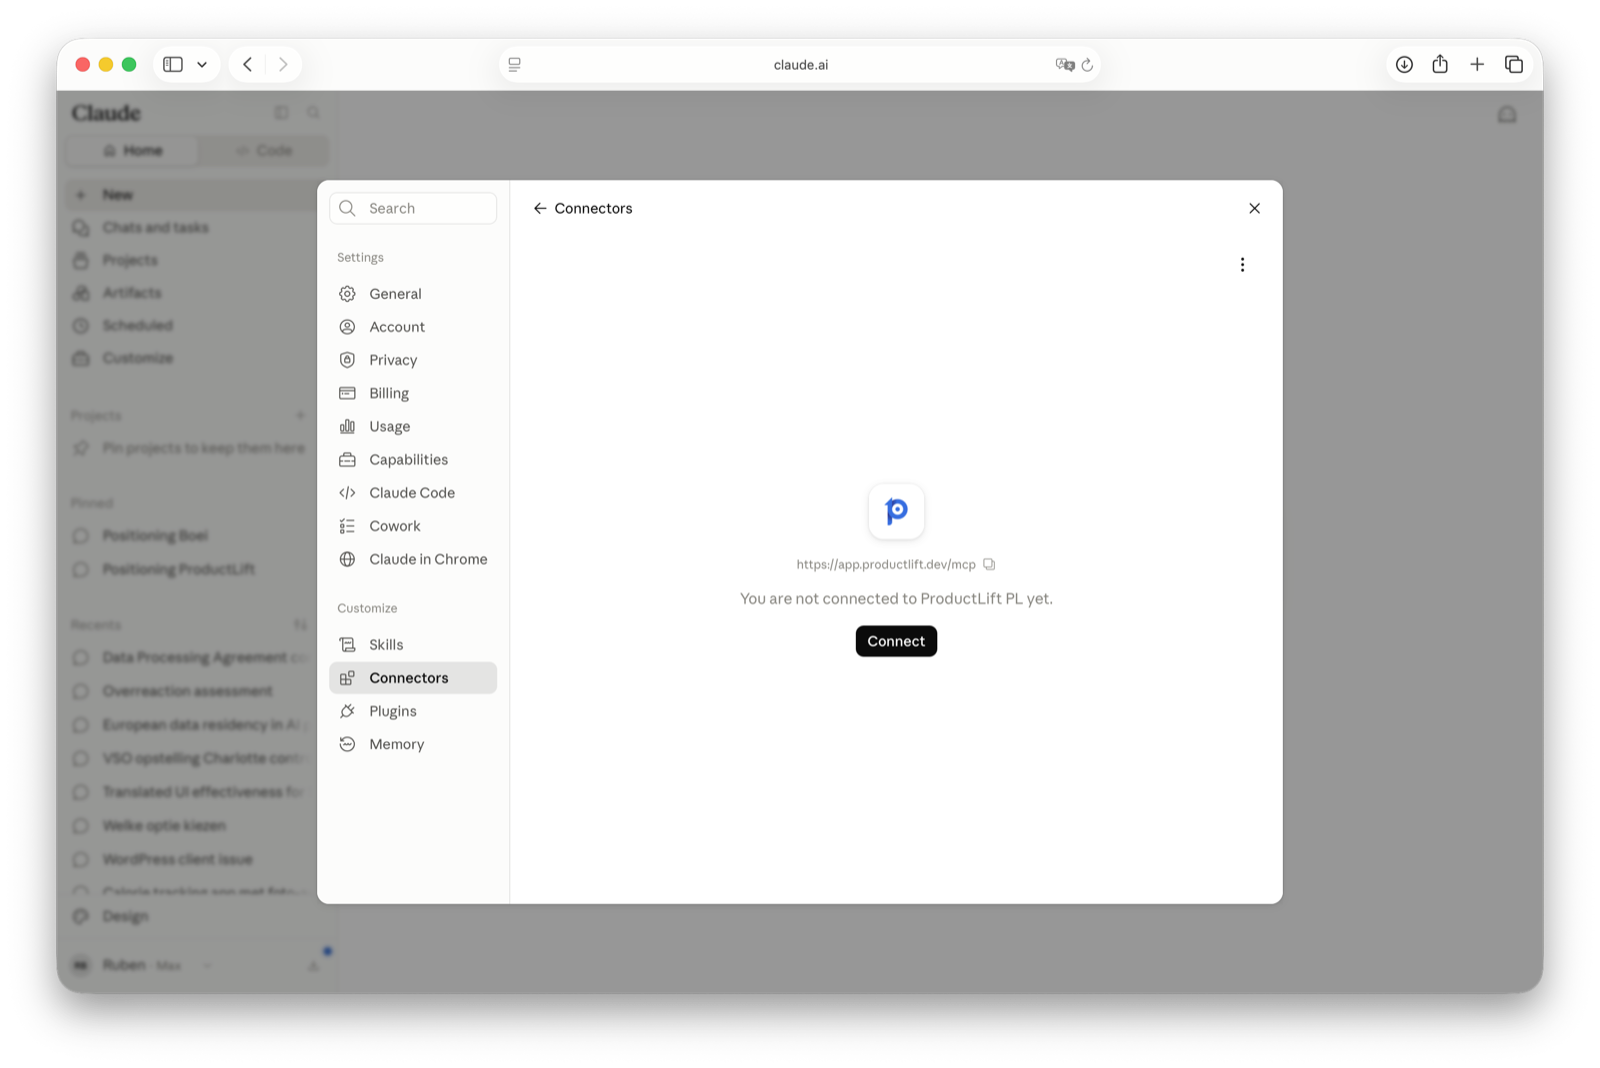1600x1068 pixels.
Task: Click the Account person icon
Action: (347, 327)
